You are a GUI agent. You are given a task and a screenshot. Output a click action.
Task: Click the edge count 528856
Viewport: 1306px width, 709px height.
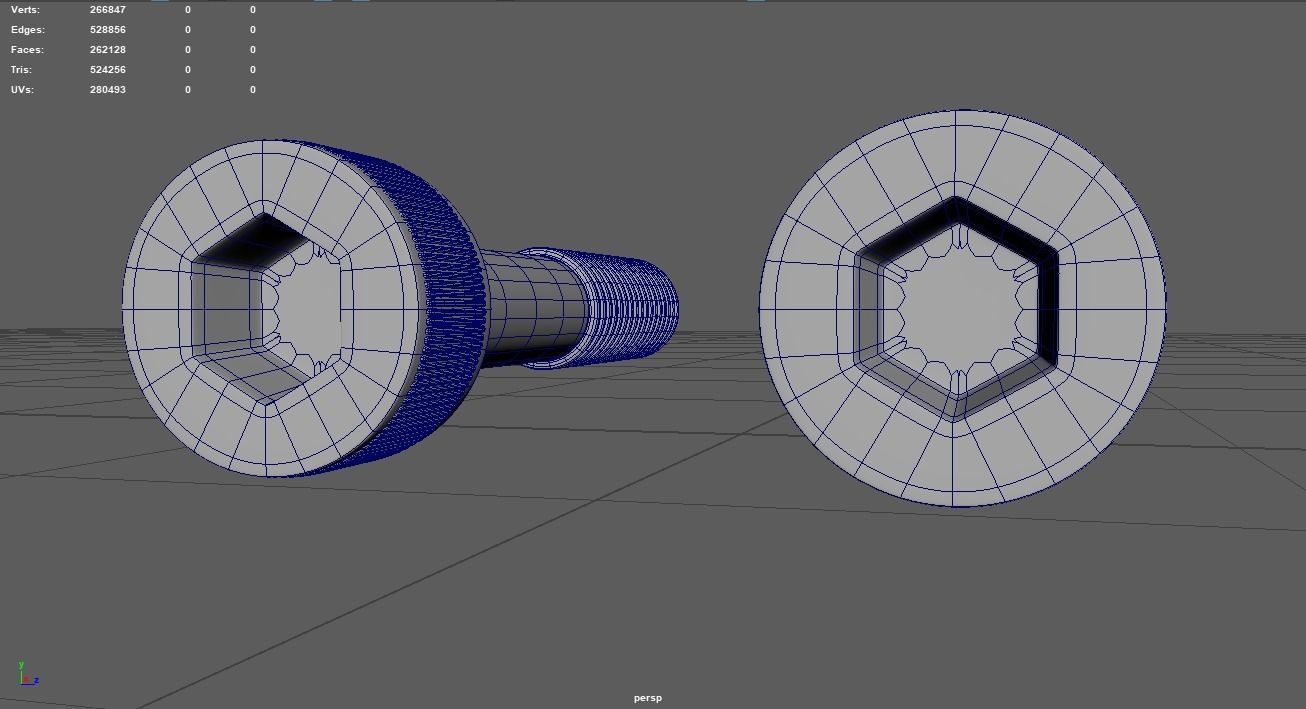point(107,29)
